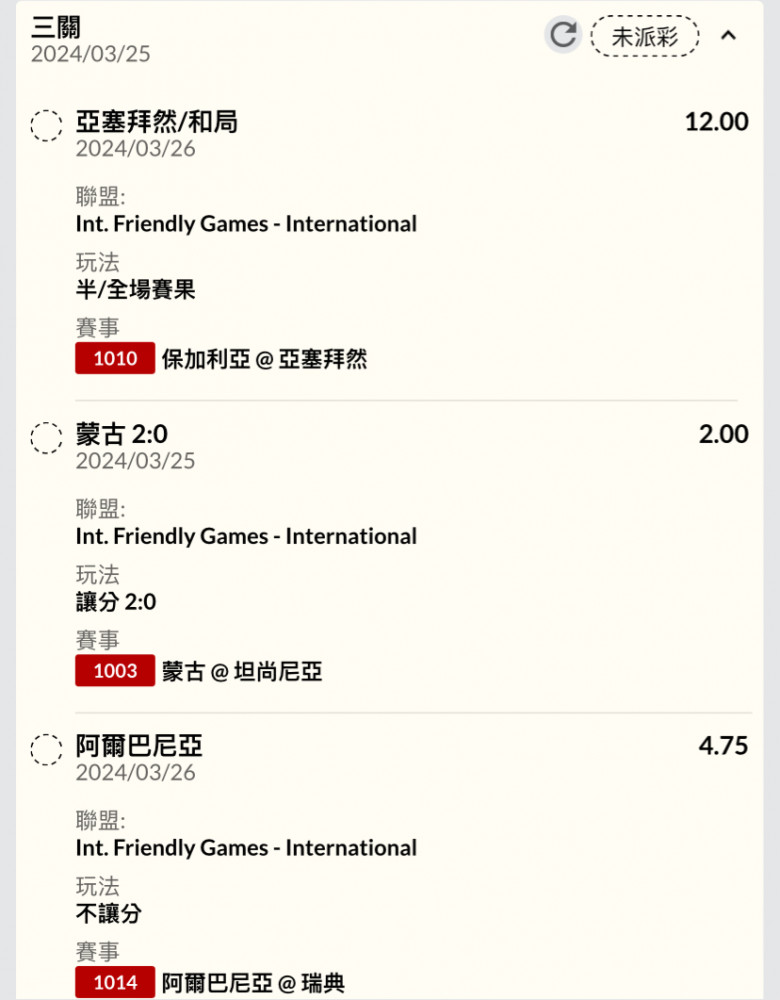The height and width of the screenshot is (1000, 780).
Task: Select the dashed circle next to 阿爾巴尼亞
Action: 47,749
